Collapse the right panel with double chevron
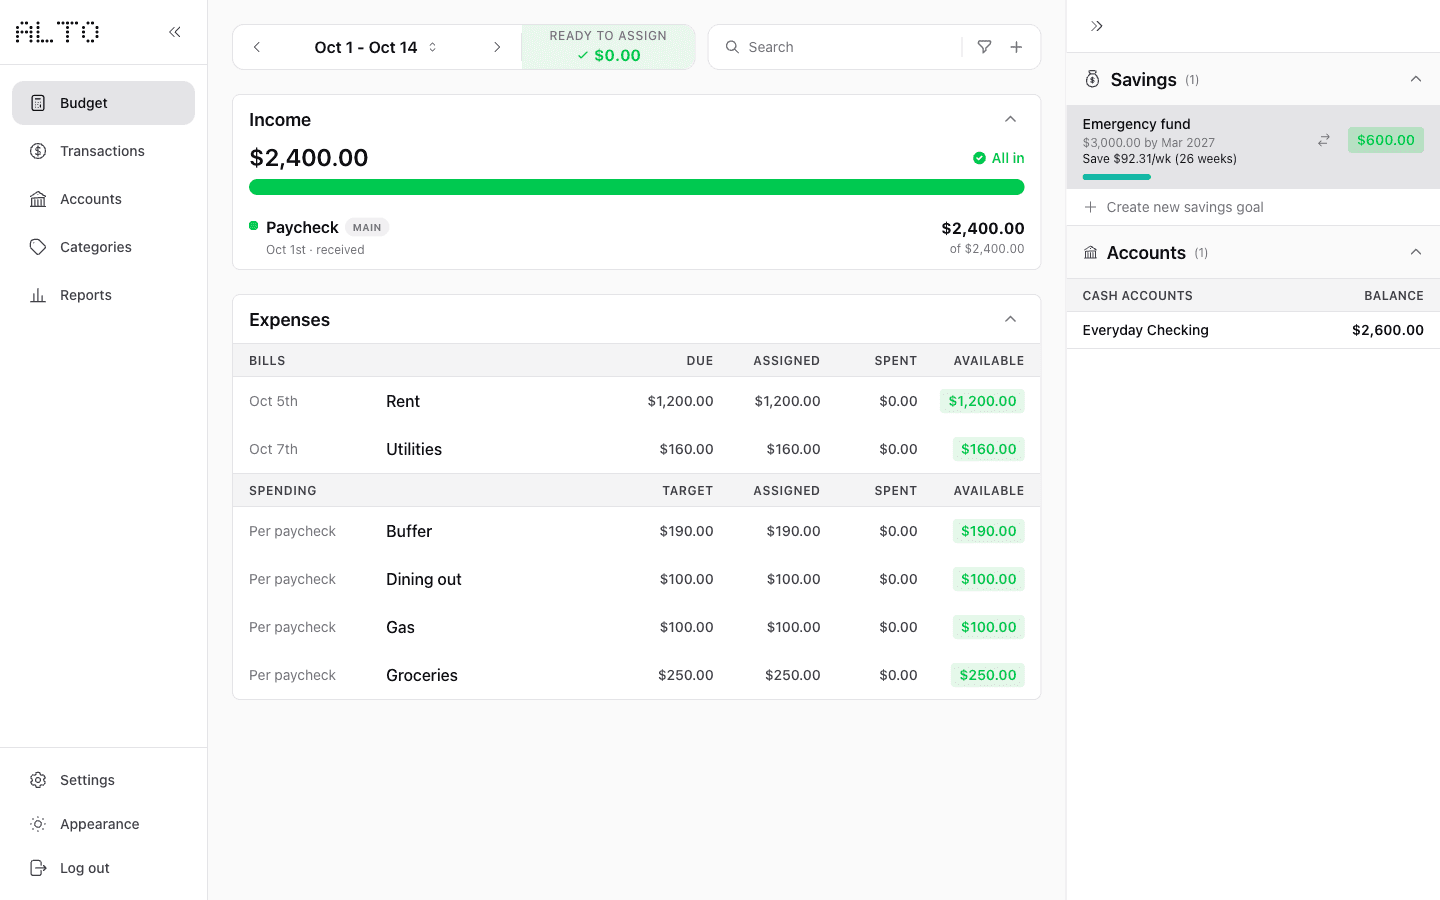This screenshot has width=1440, height=900. click(1097, 26)
